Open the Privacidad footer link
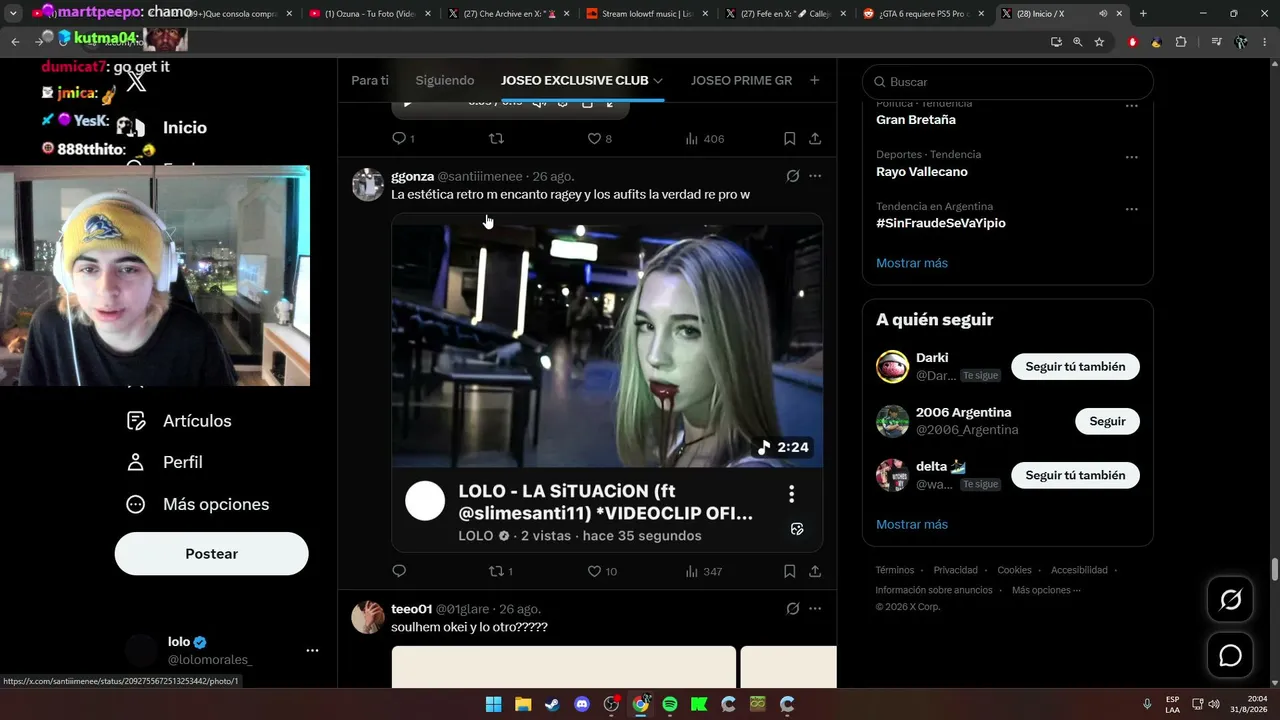 tap(956, 570)
